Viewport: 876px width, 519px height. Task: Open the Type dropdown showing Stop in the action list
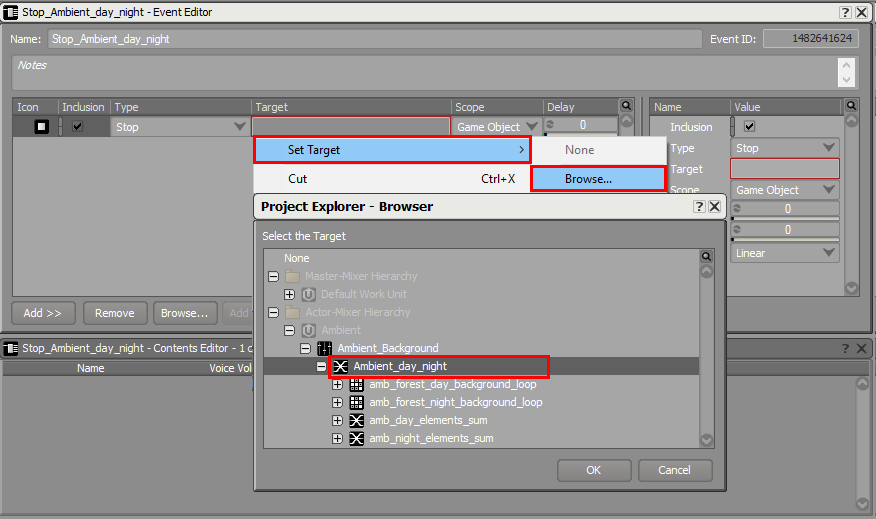coord(181,127)
